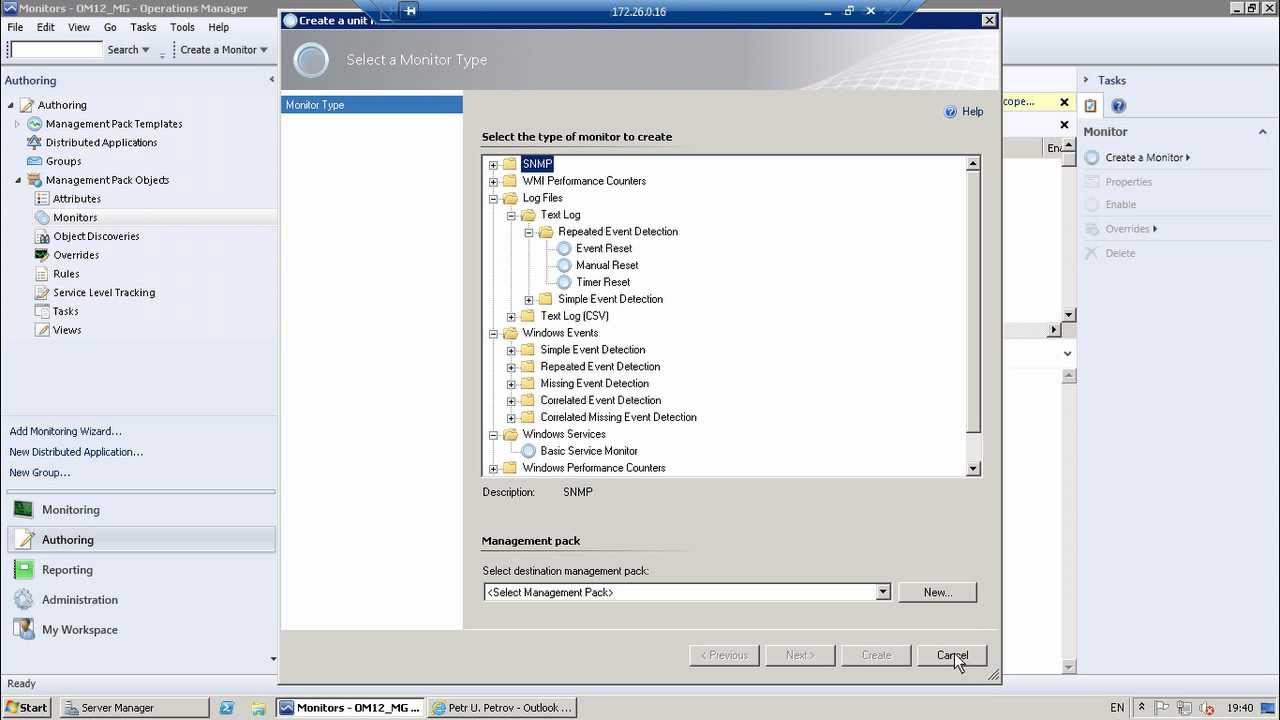1280x720 pixels.
Task: Click the Start button
Action: pyautogui.click(x=26, y=708)
